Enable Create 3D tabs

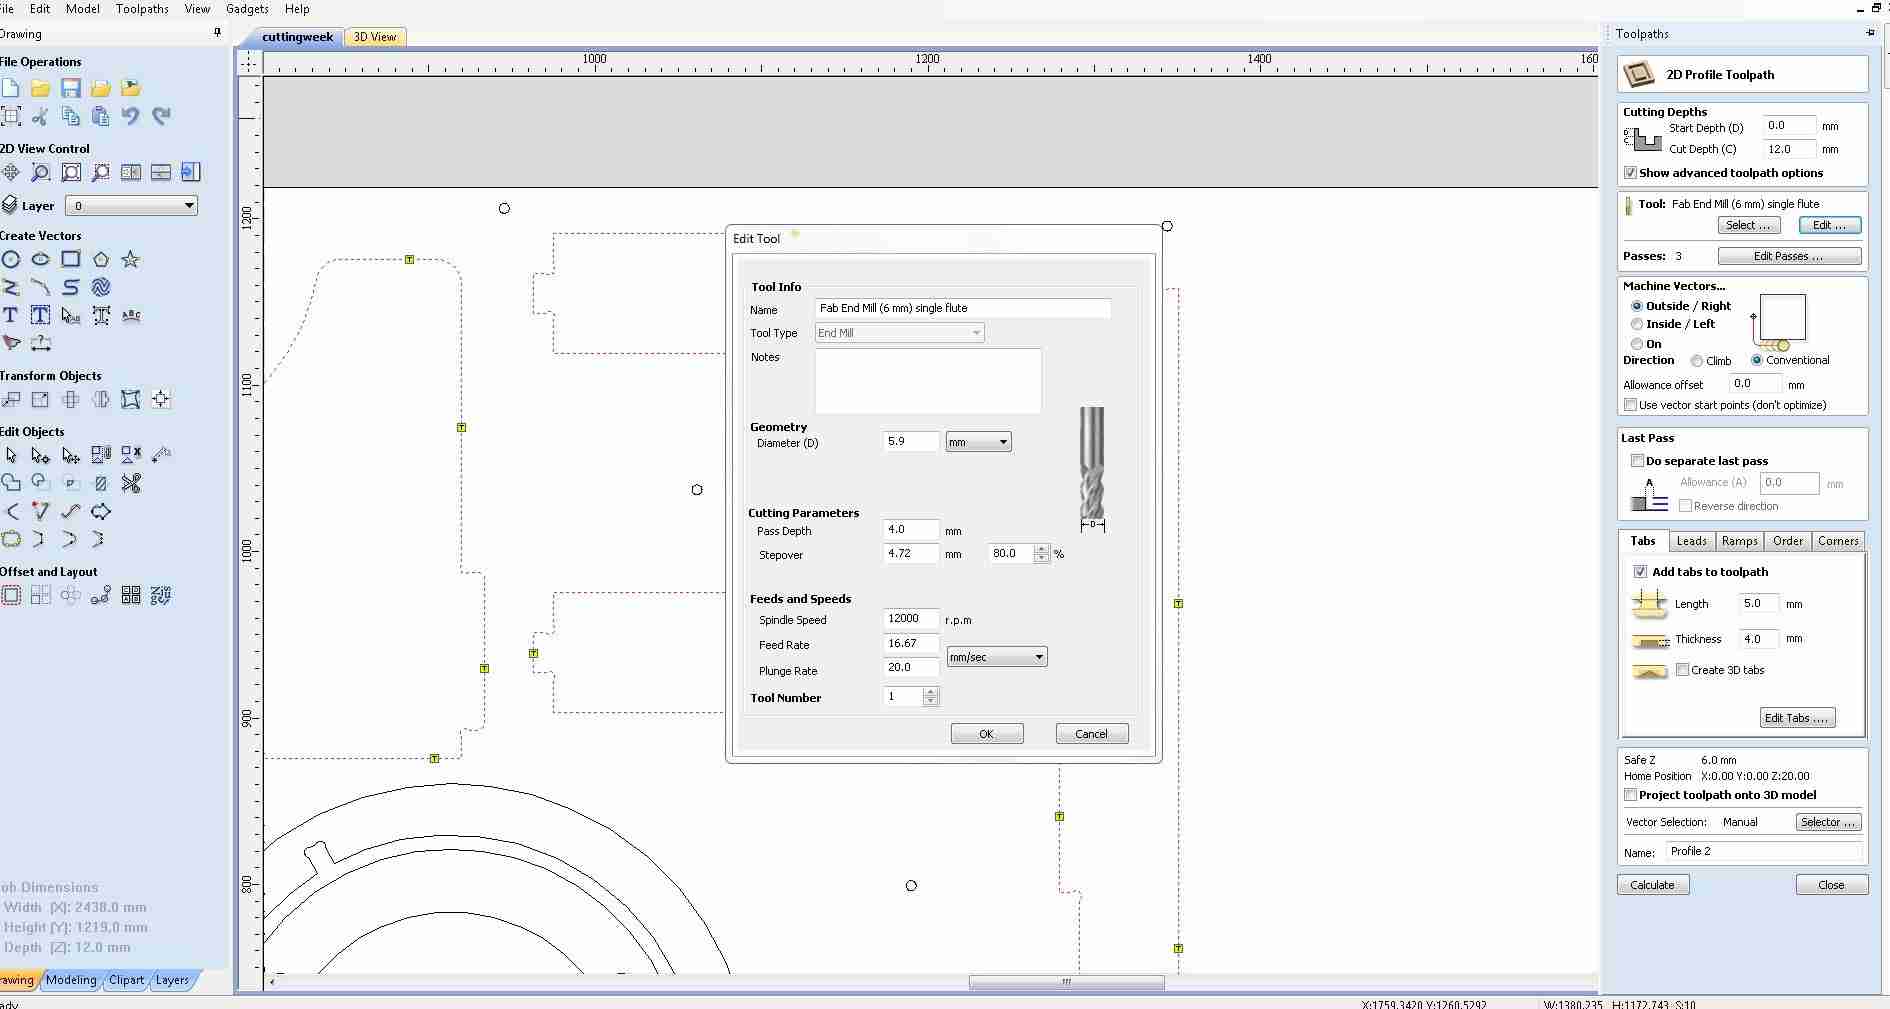[x=1683, y=670]
